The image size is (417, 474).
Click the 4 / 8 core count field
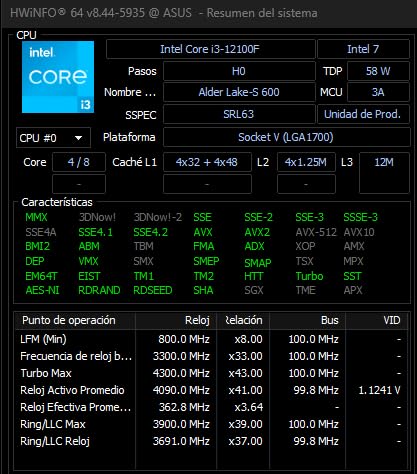coord(79,162)
